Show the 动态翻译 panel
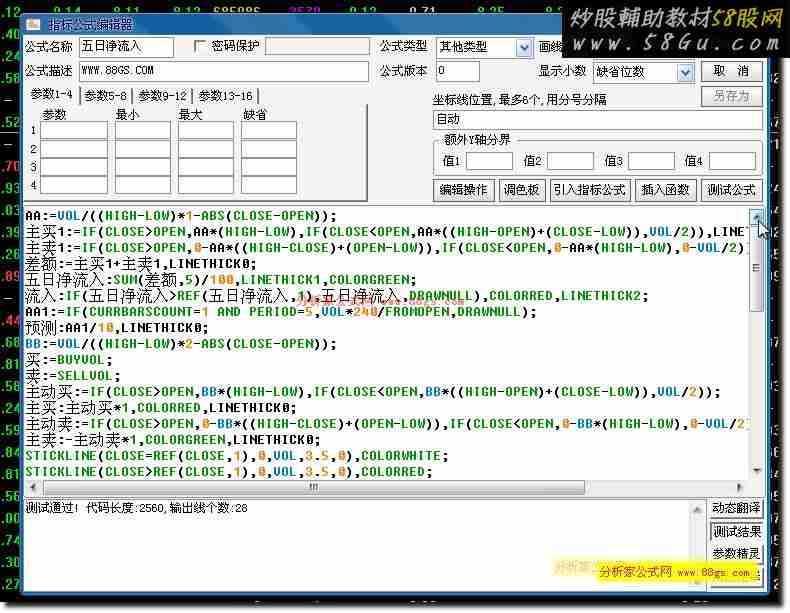 point(736,509)
